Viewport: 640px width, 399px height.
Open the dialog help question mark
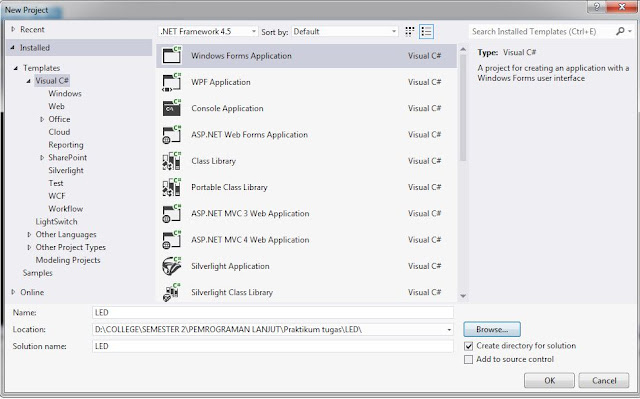(597, 7)
